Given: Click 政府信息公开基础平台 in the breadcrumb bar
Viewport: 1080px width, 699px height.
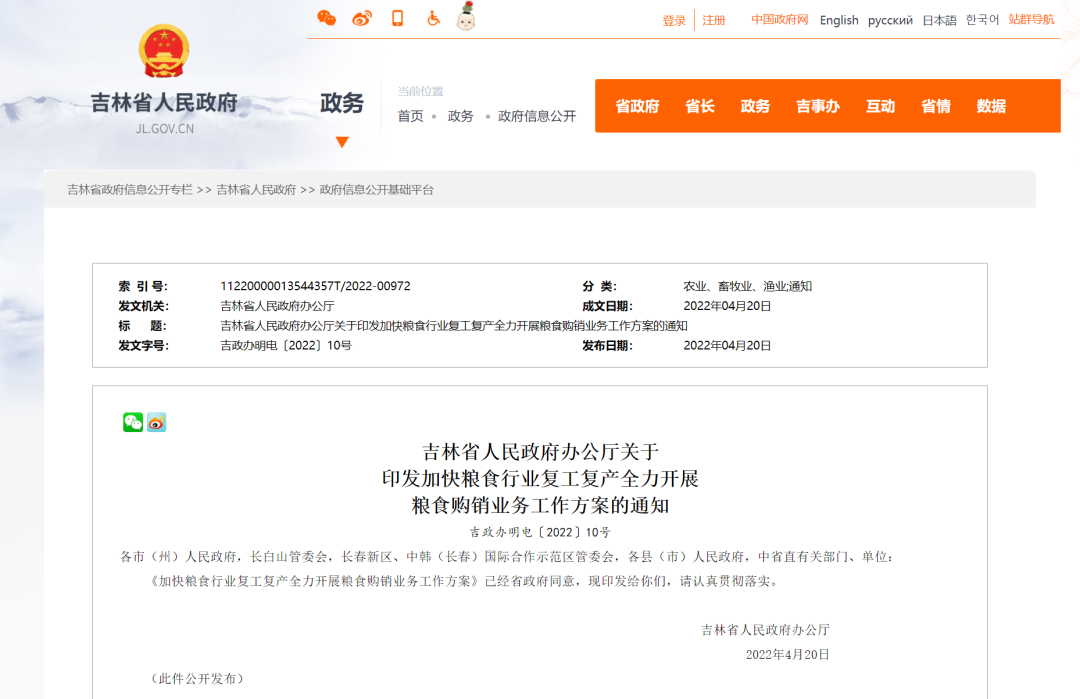Looking at the screenshot, I should [x=377, y=189].
